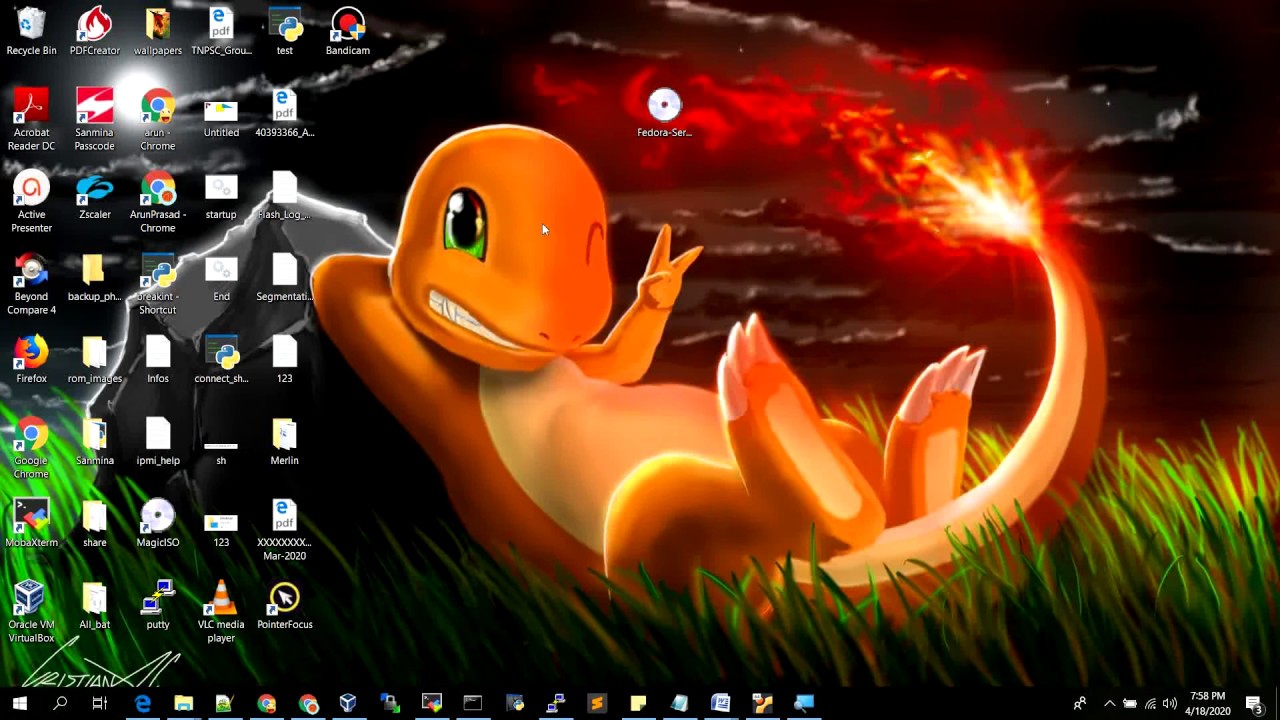This screenshot has height=720, width=1280.
Task: Open the Action Center notifications
Action: tap(1255, 703)
